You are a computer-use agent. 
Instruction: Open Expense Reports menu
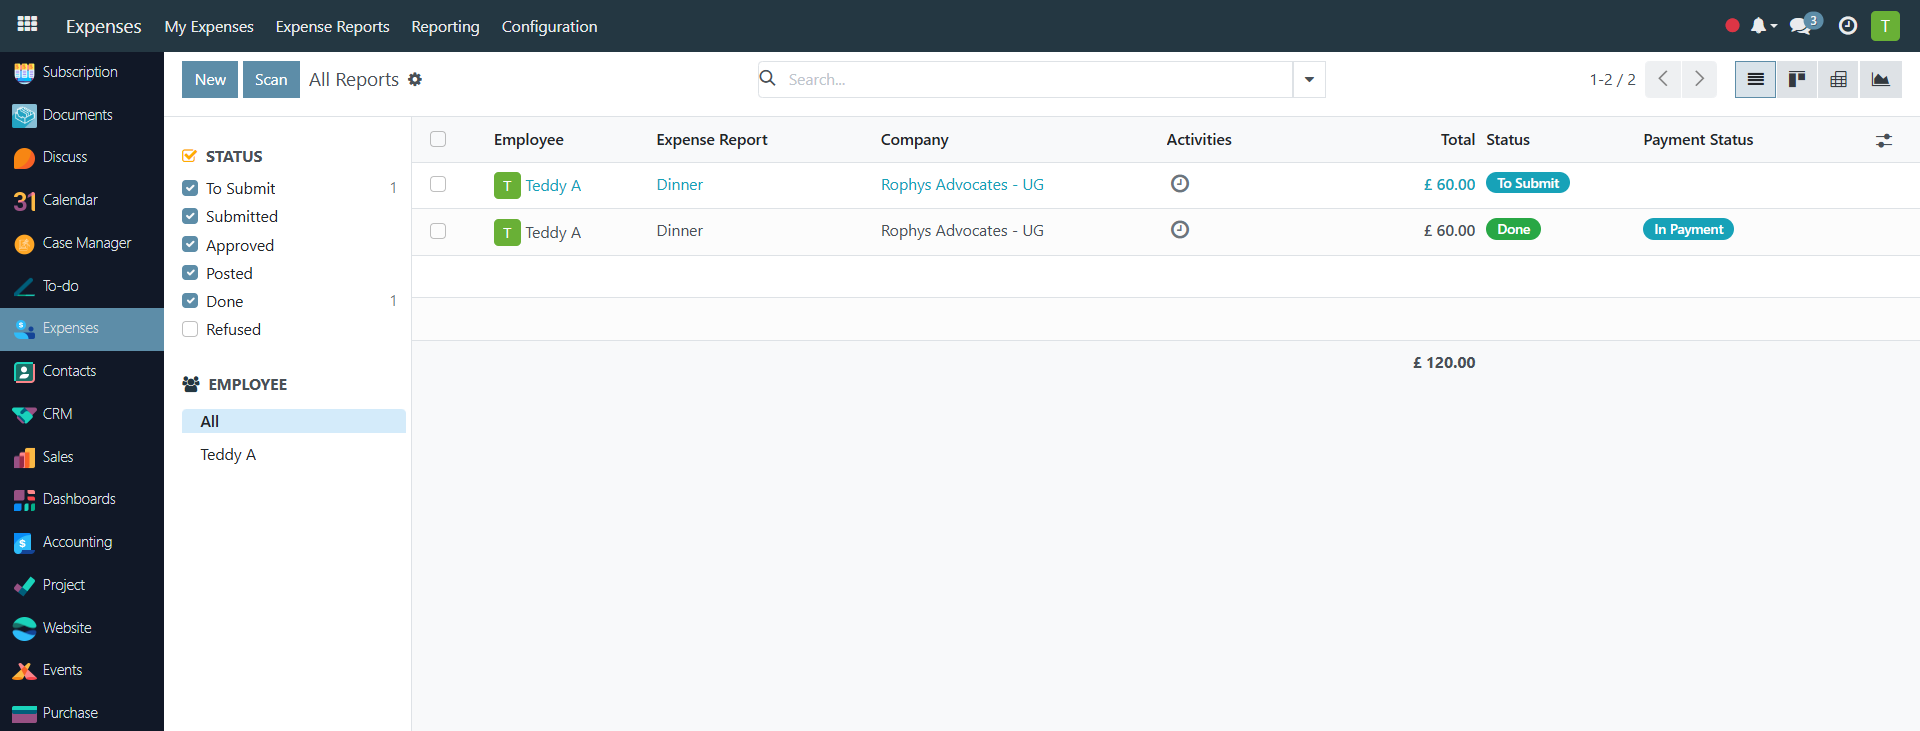click(x=333, y=26)
